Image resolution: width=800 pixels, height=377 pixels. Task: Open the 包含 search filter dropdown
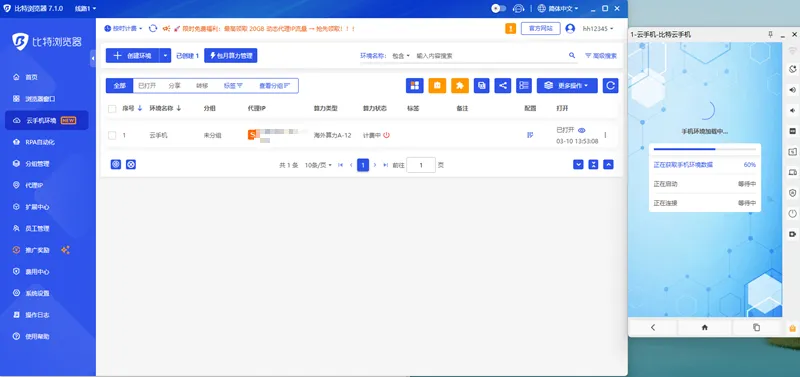click(x=401, y=56)
